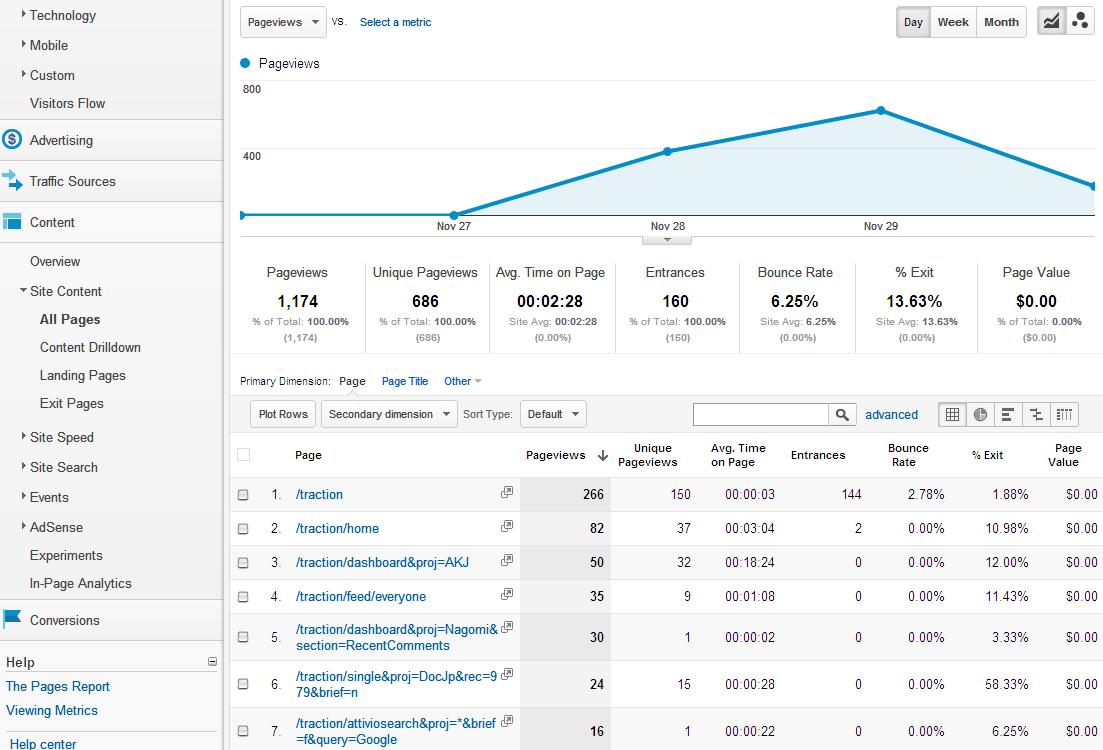Open /traction page in new window
Image resolution: width=1103 pixels, height=750 pixels.
[506, 492]
